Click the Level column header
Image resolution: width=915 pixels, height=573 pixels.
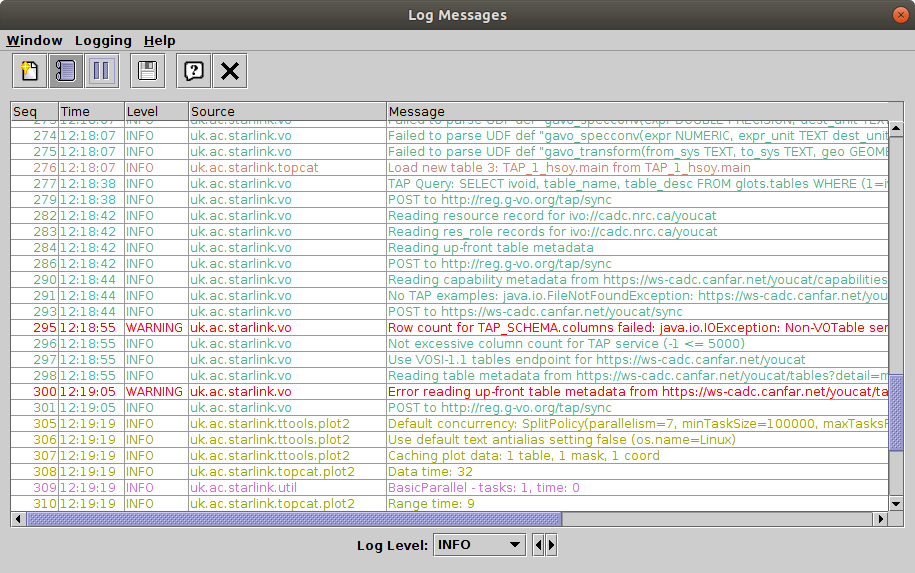[155, 112]
